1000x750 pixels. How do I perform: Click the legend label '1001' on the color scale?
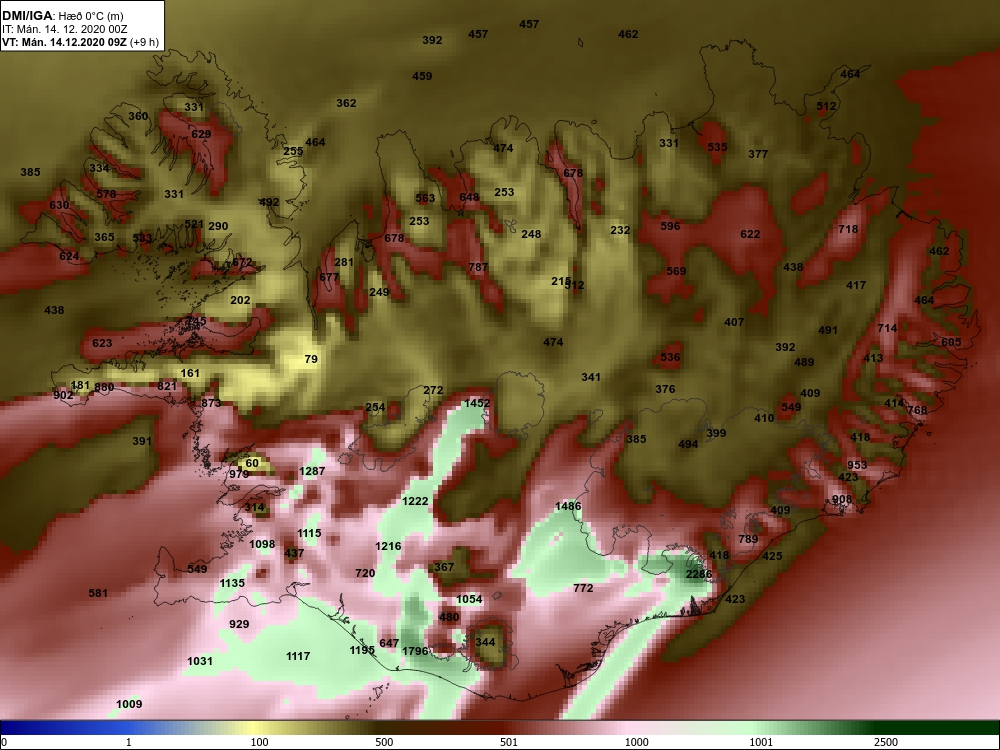pyautogui.click(x=761, y=742)
